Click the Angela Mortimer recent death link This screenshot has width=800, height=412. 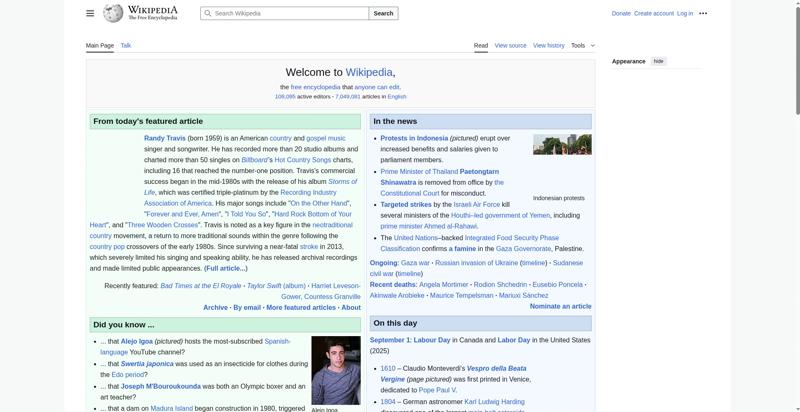coord(443,285)
